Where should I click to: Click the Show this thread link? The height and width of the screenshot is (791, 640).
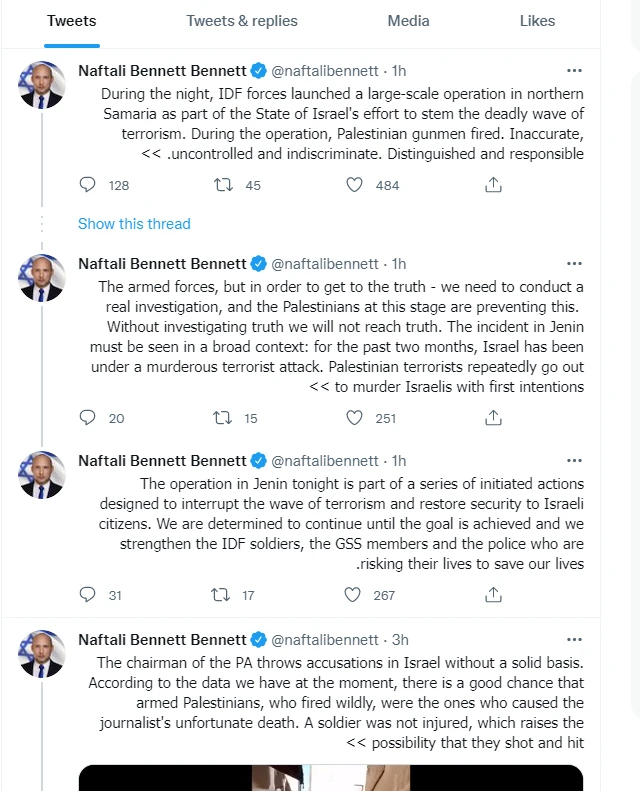point(134,223)
